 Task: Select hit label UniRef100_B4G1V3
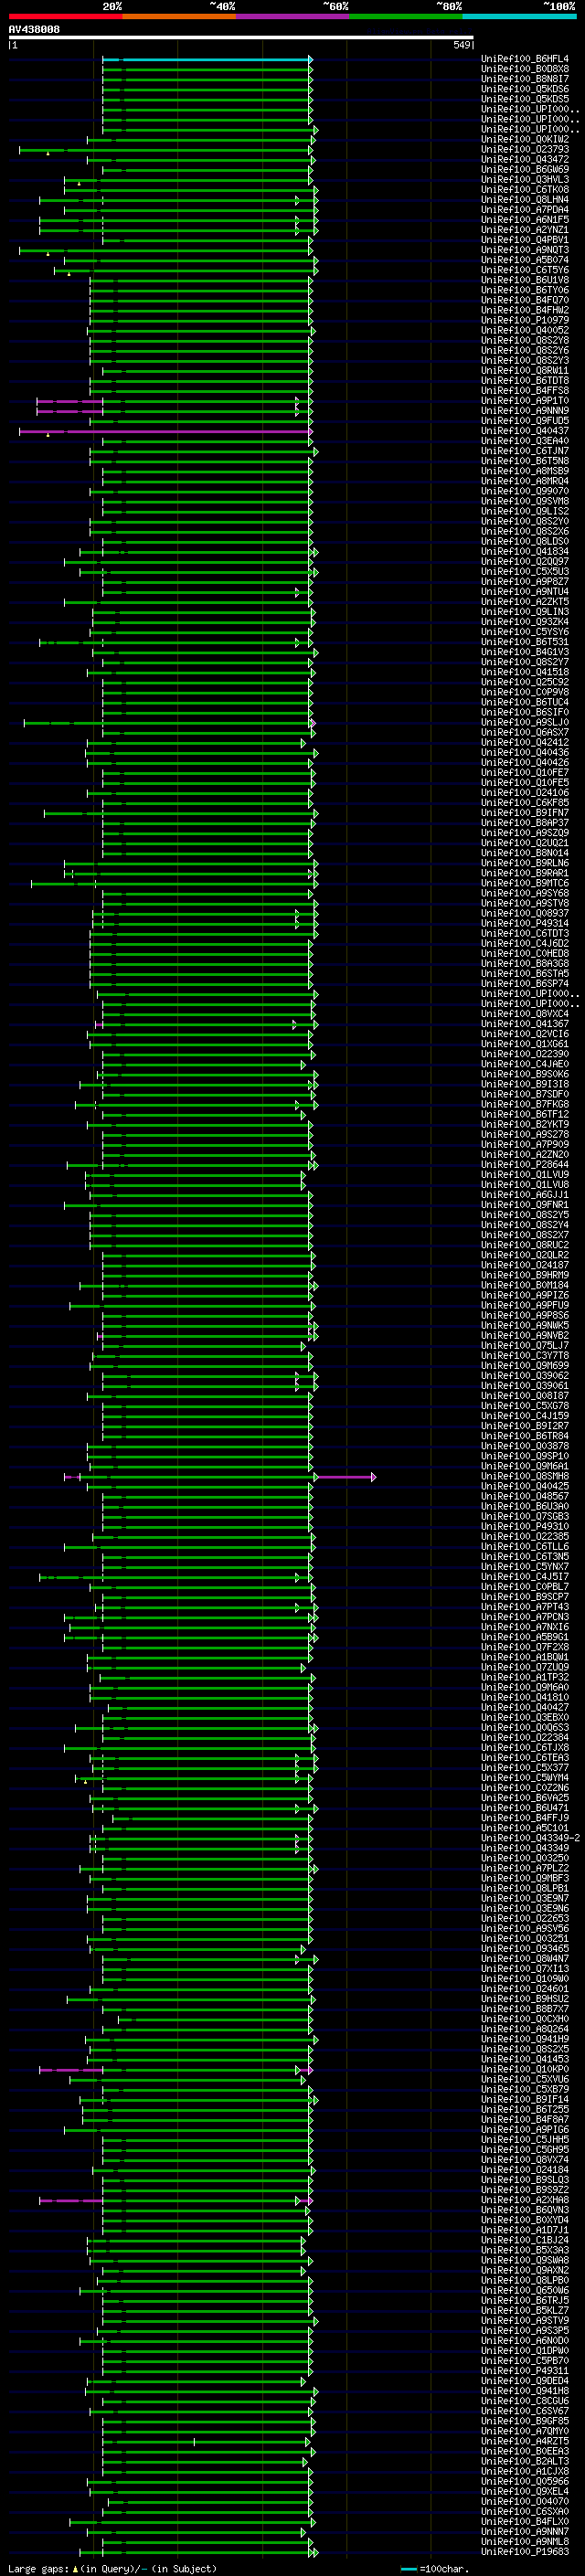coord(525,652)
